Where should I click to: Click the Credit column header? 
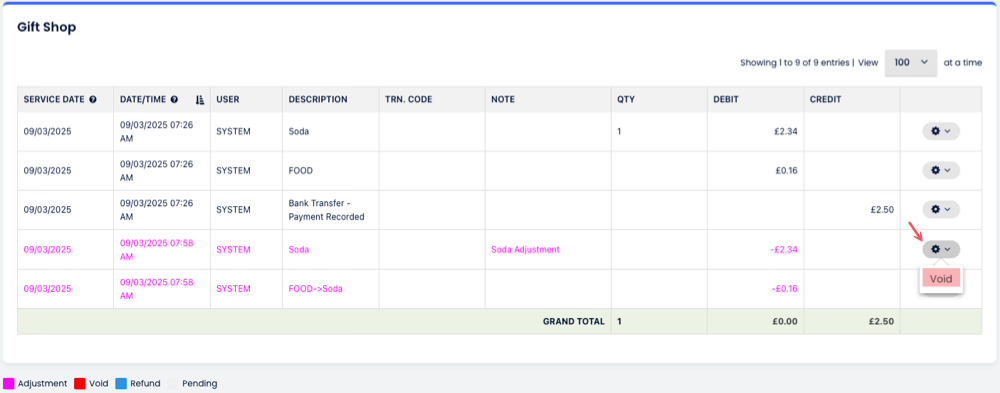(x=826, y=100)
